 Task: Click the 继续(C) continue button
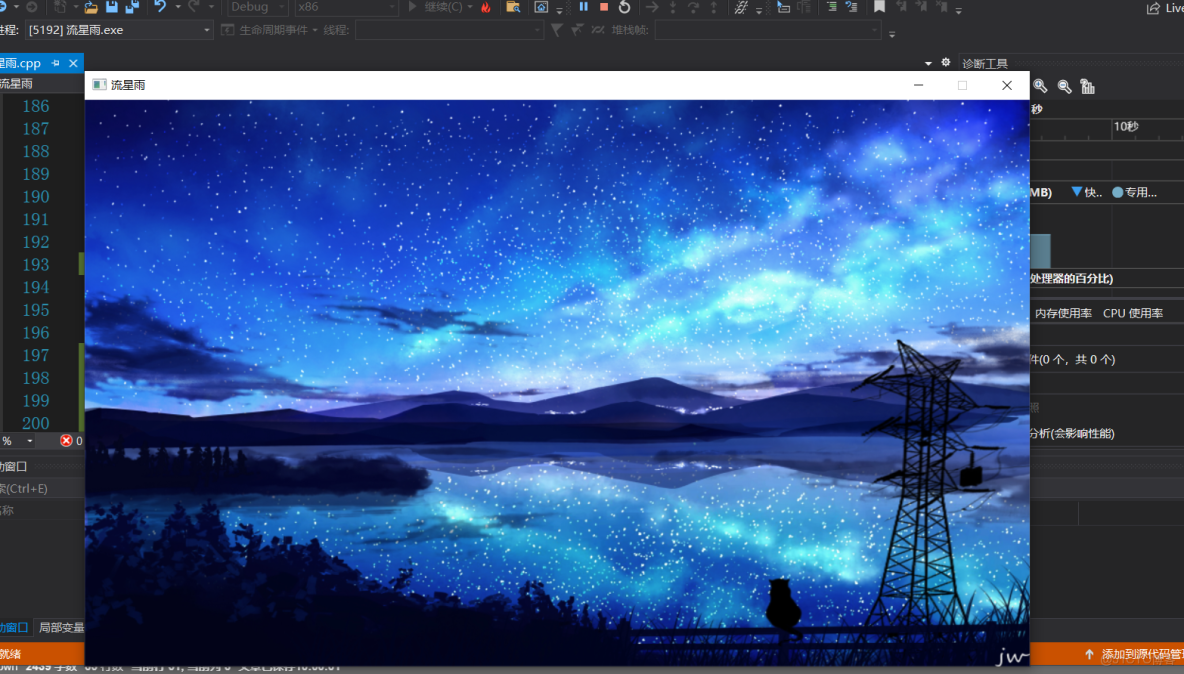pos(438,7)
